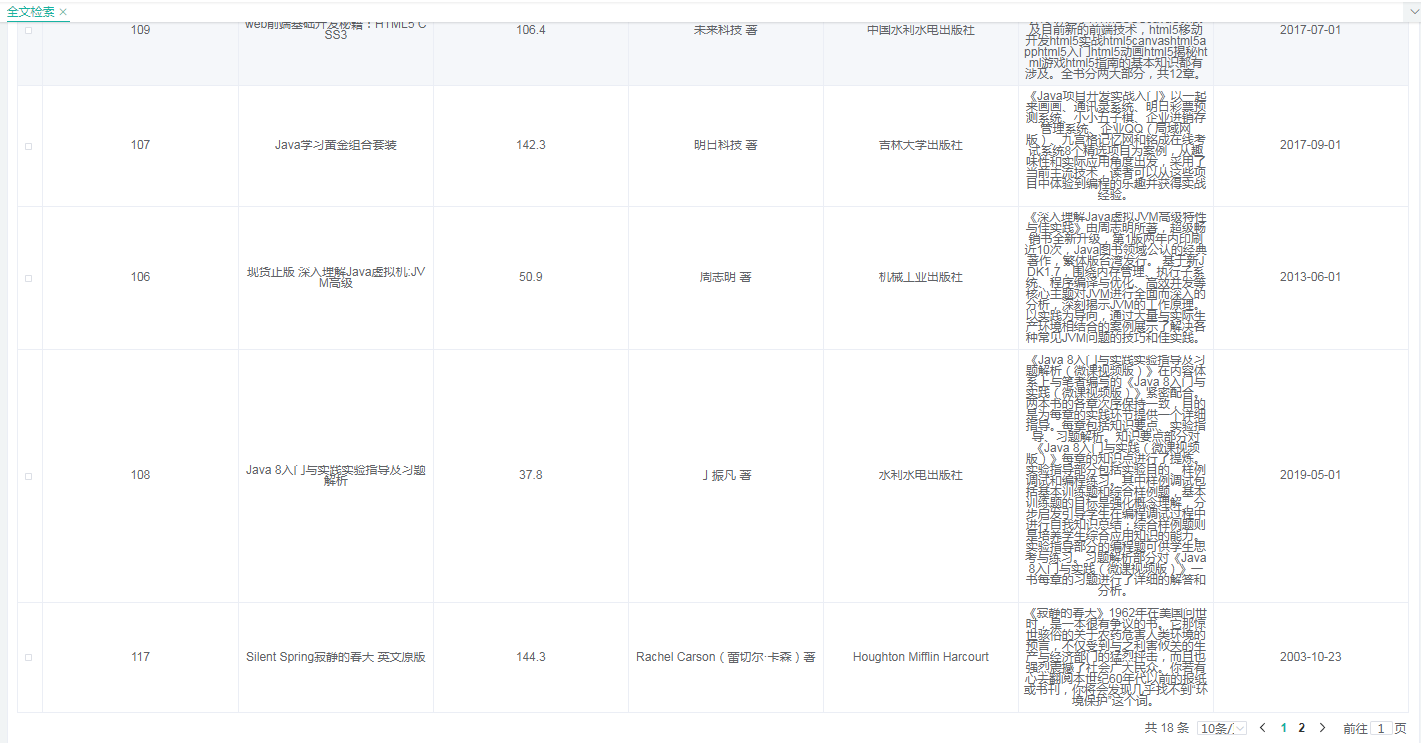This screenshot has width=1421, height=743.
Task: Click title Silent Spring寂静的春天 英文原版
Action: coord(336,657)
